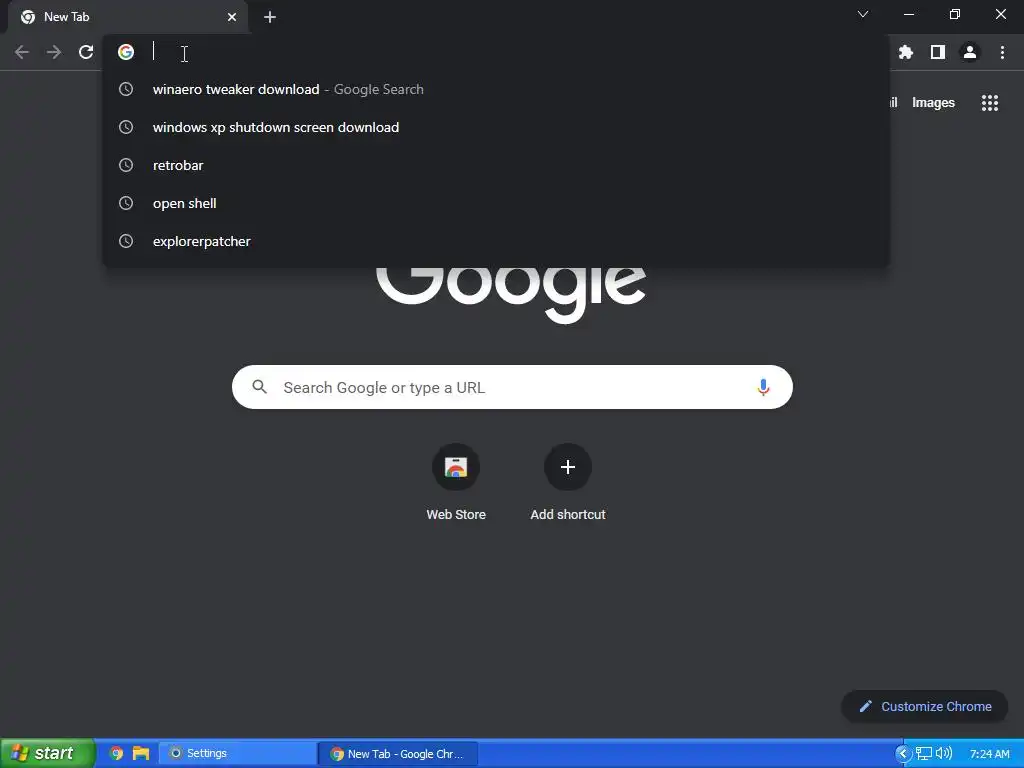1024x768 pixels.
Task: Open the Extensions puzzle icon
Action: [906, 52]
